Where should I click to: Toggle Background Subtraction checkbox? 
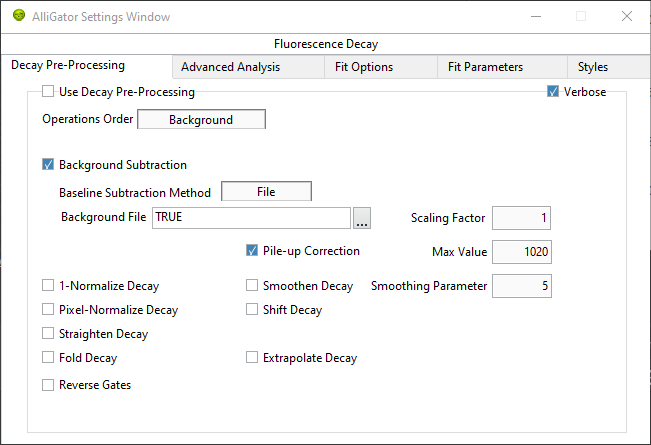point(48,164)
